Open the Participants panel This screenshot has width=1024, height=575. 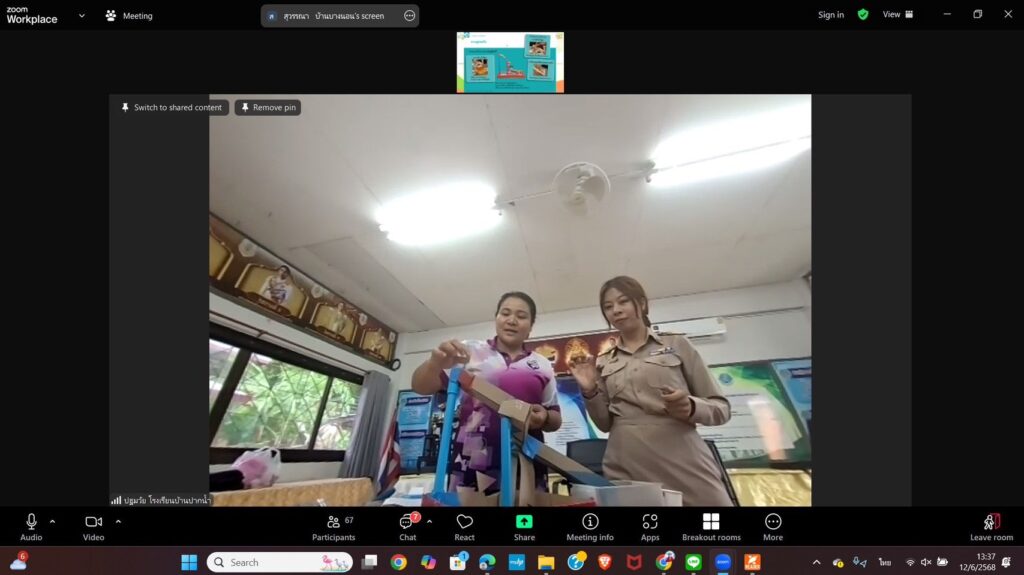tap(334, 527)
